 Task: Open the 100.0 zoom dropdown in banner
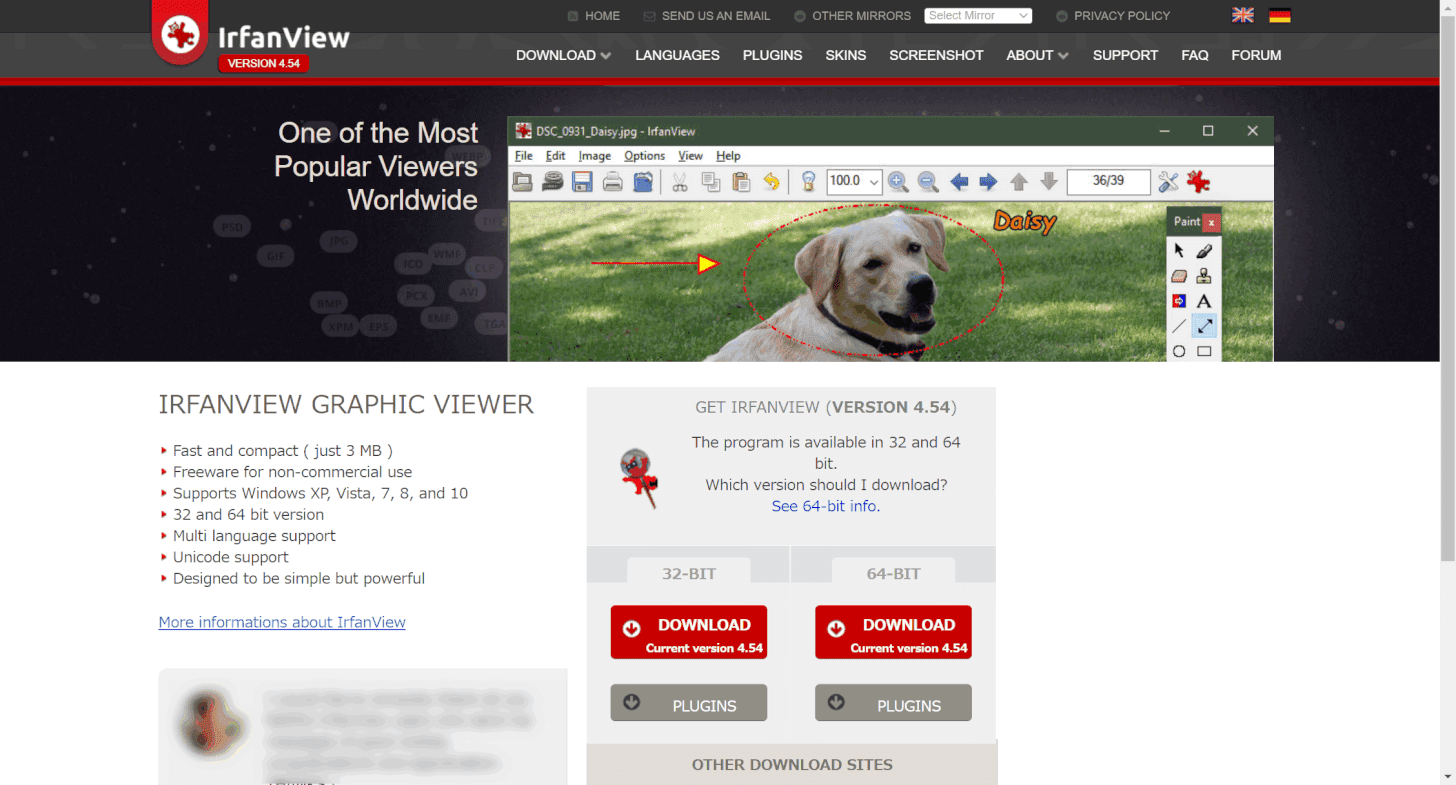click(854, 181)
